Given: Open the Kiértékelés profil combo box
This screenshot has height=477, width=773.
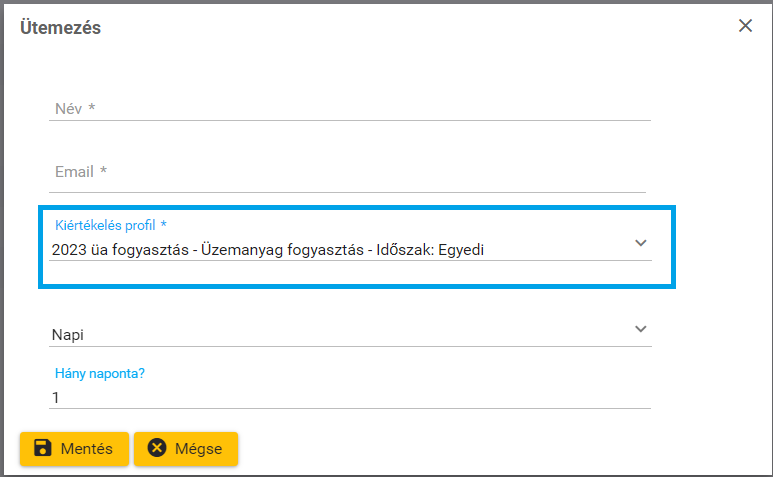Looking at the screenshot, I should point(340,249).
